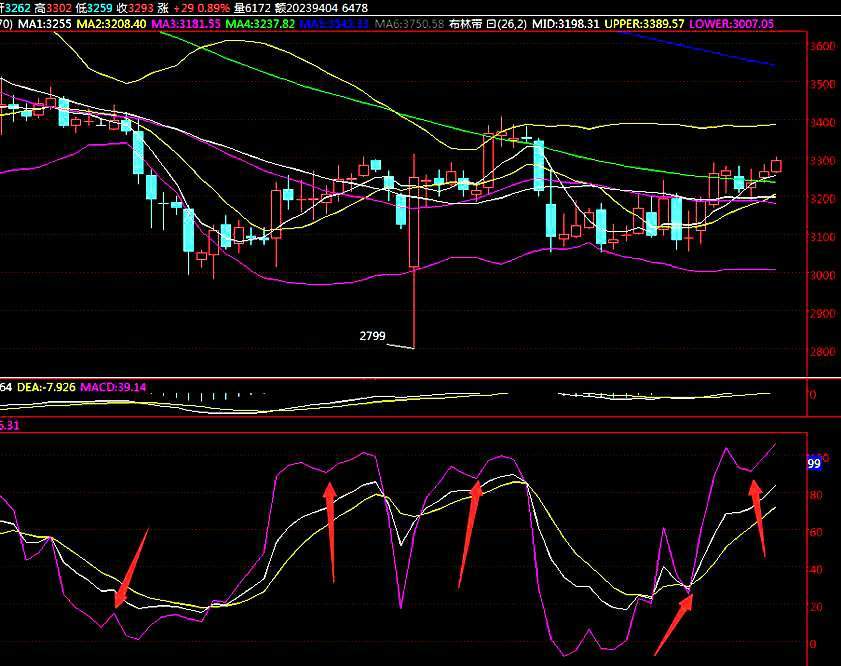
Task: Click the turnover amount 额20239404
Action: point(307,8)
